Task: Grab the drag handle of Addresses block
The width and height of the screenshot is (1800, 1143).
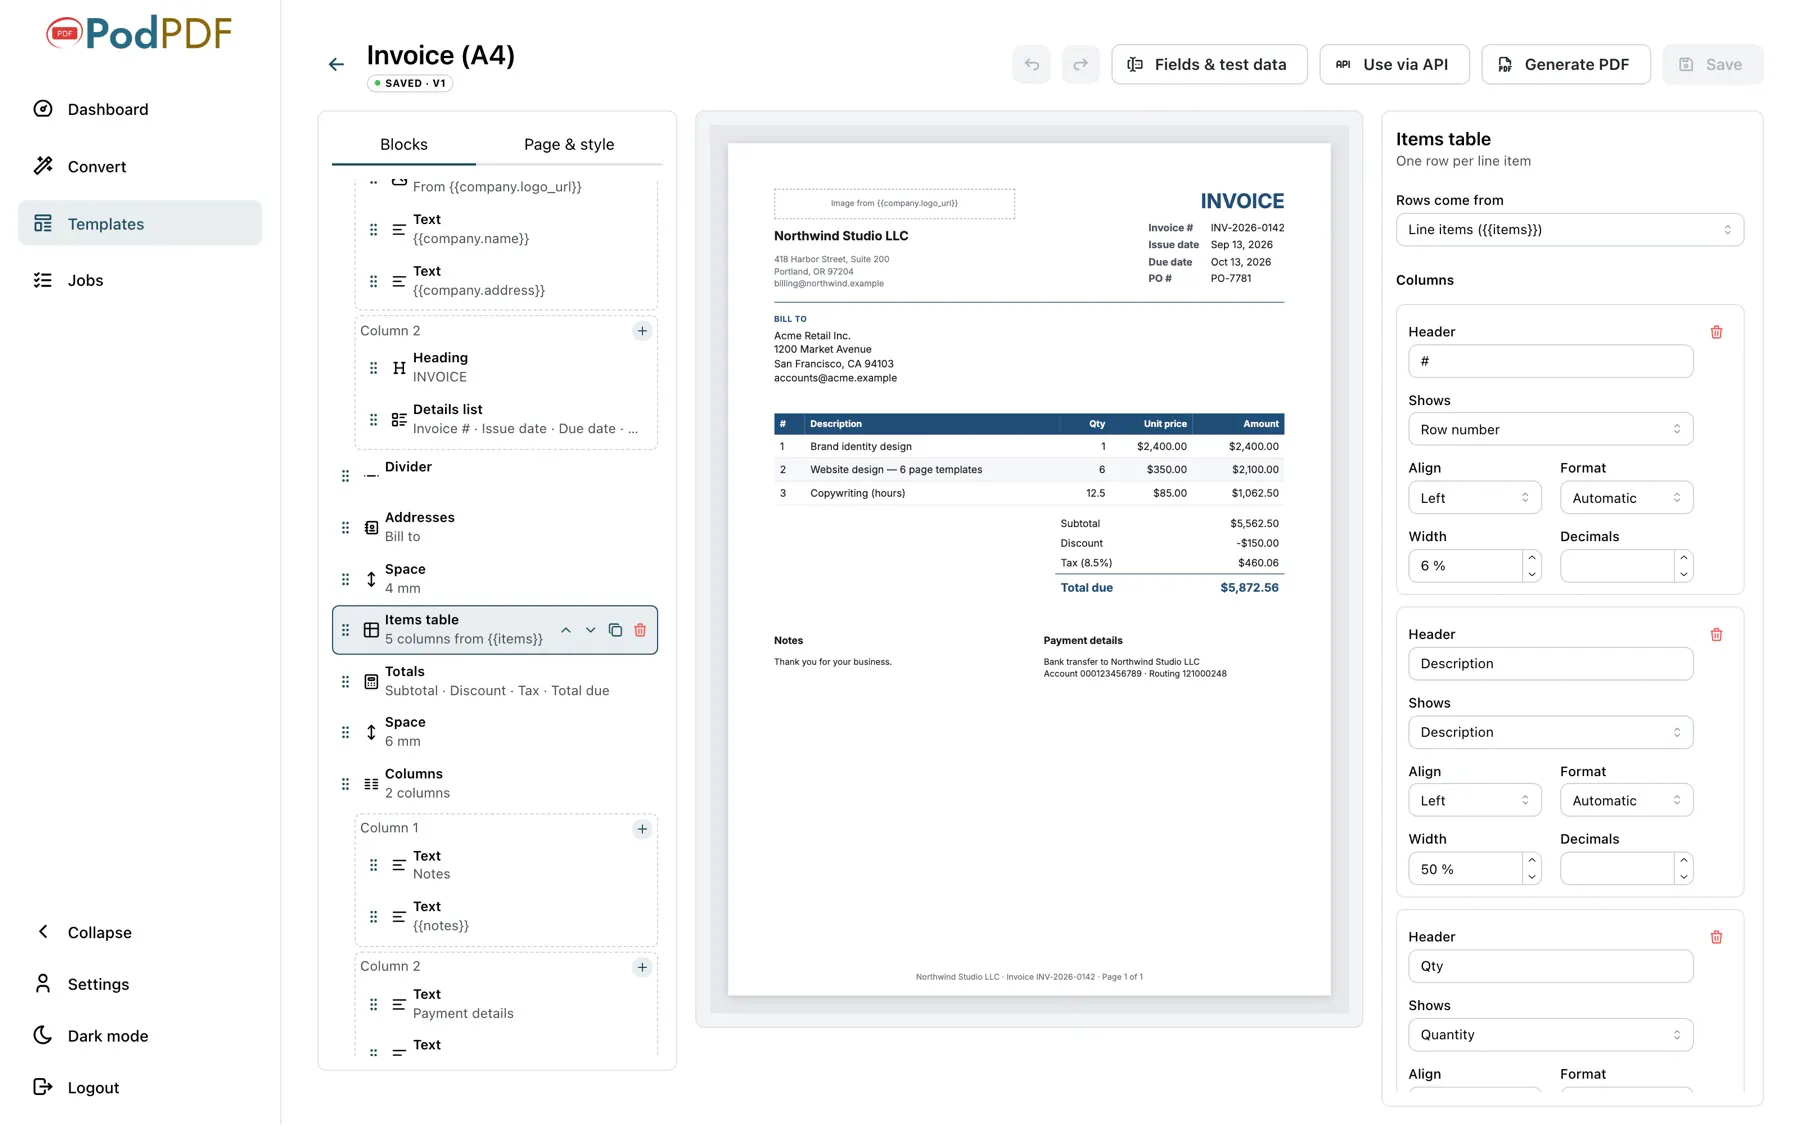Action: (345, 528)
